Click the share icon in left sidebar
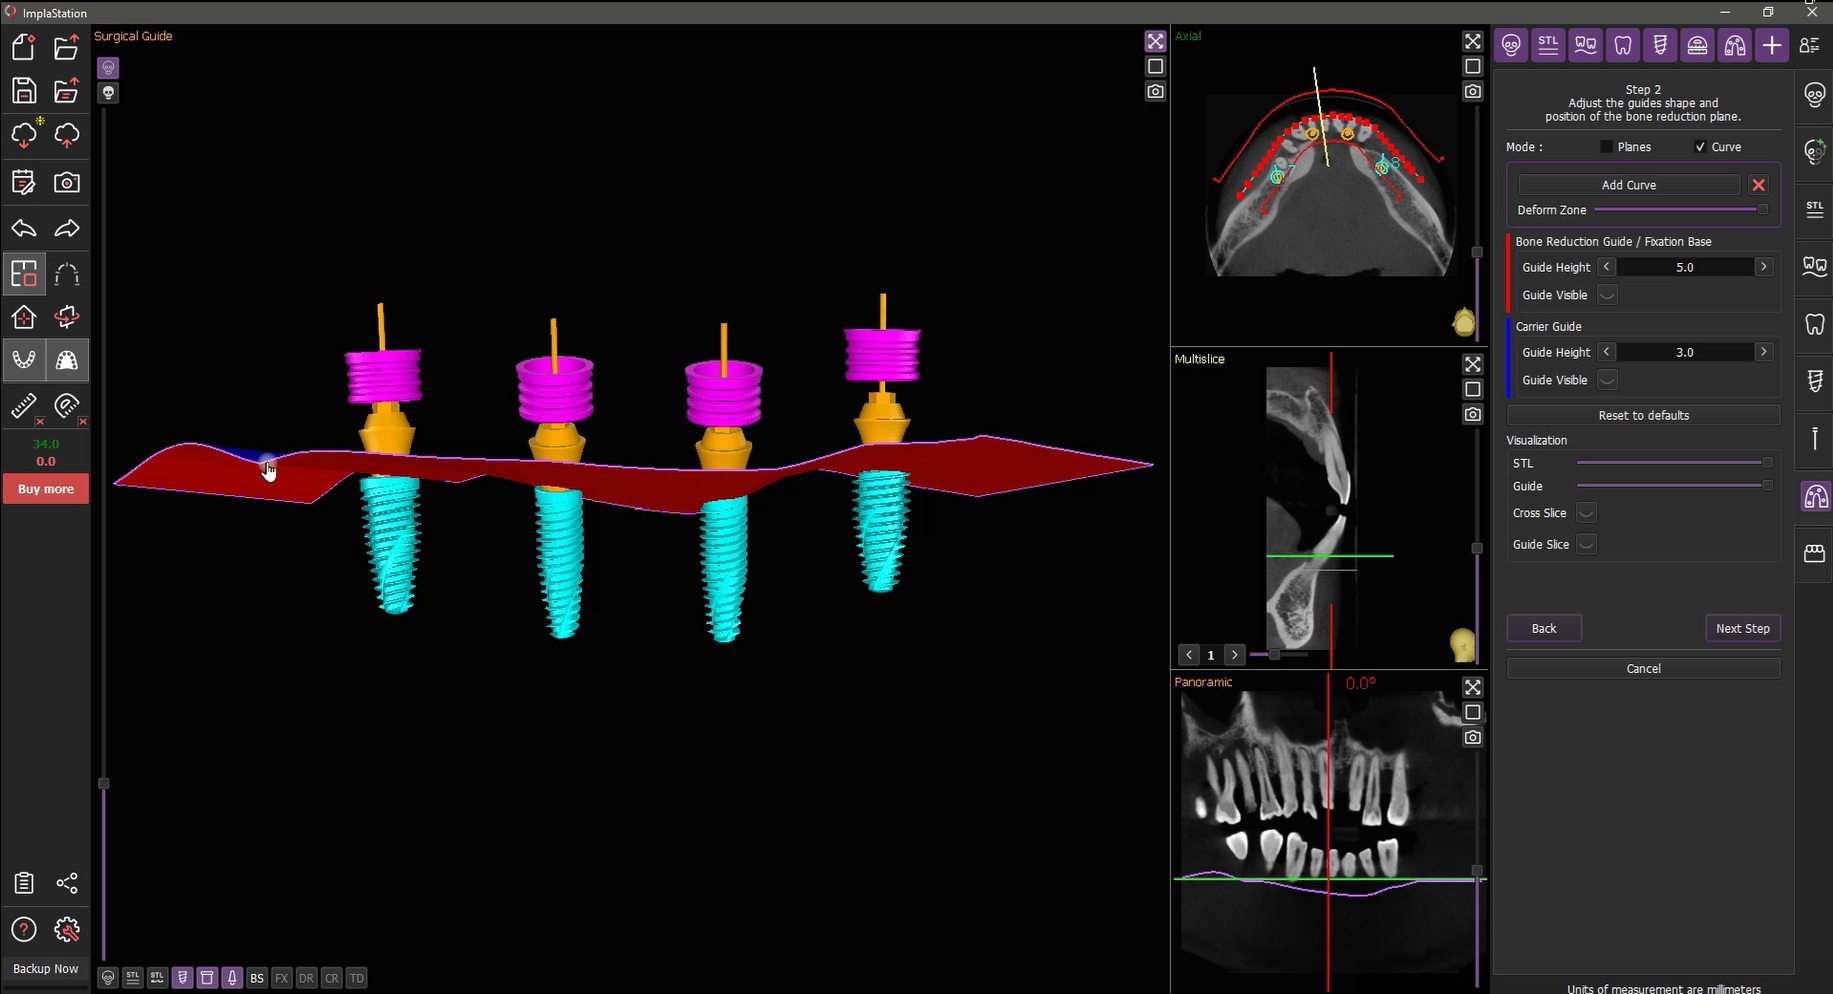1833x994 pixels. tap(67, 883)
